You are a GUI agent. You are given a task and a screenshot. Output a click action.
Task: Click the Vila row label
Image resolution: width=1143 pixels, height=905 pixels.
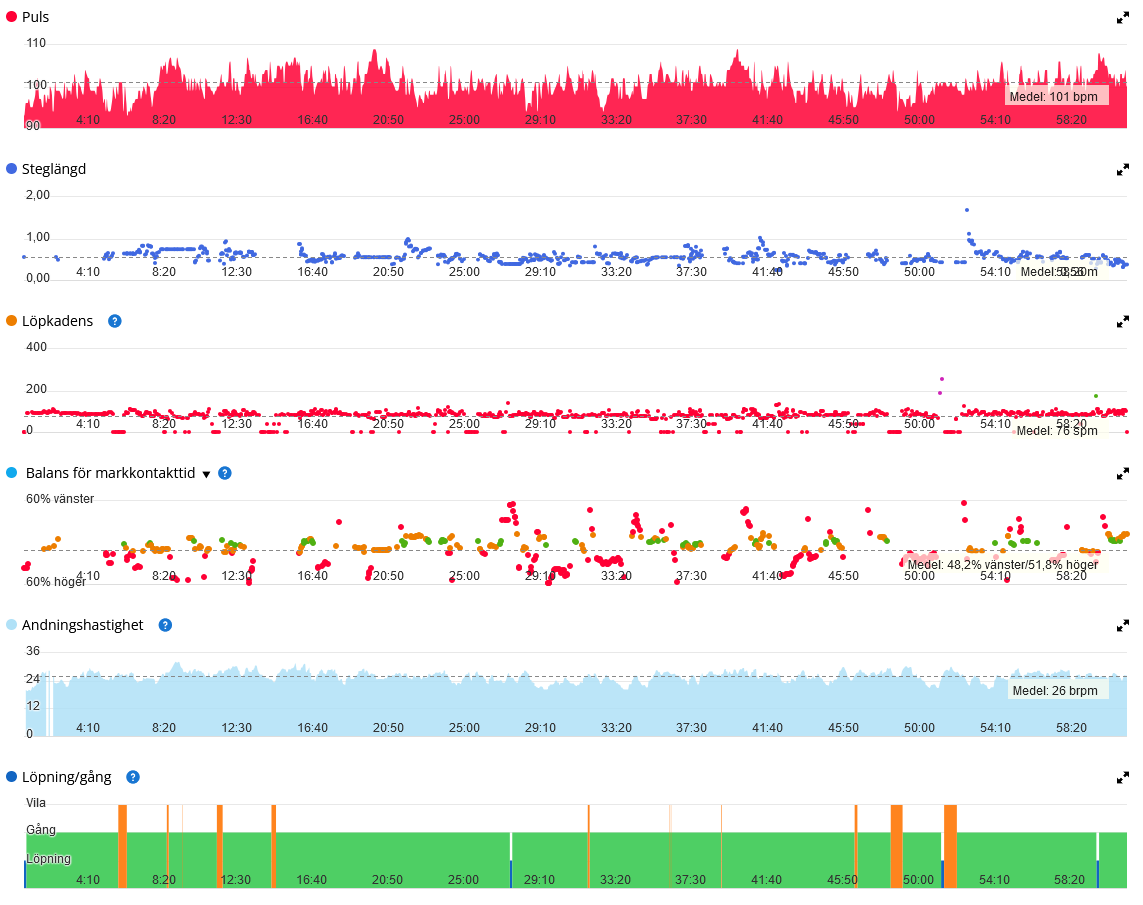[36, 803]
